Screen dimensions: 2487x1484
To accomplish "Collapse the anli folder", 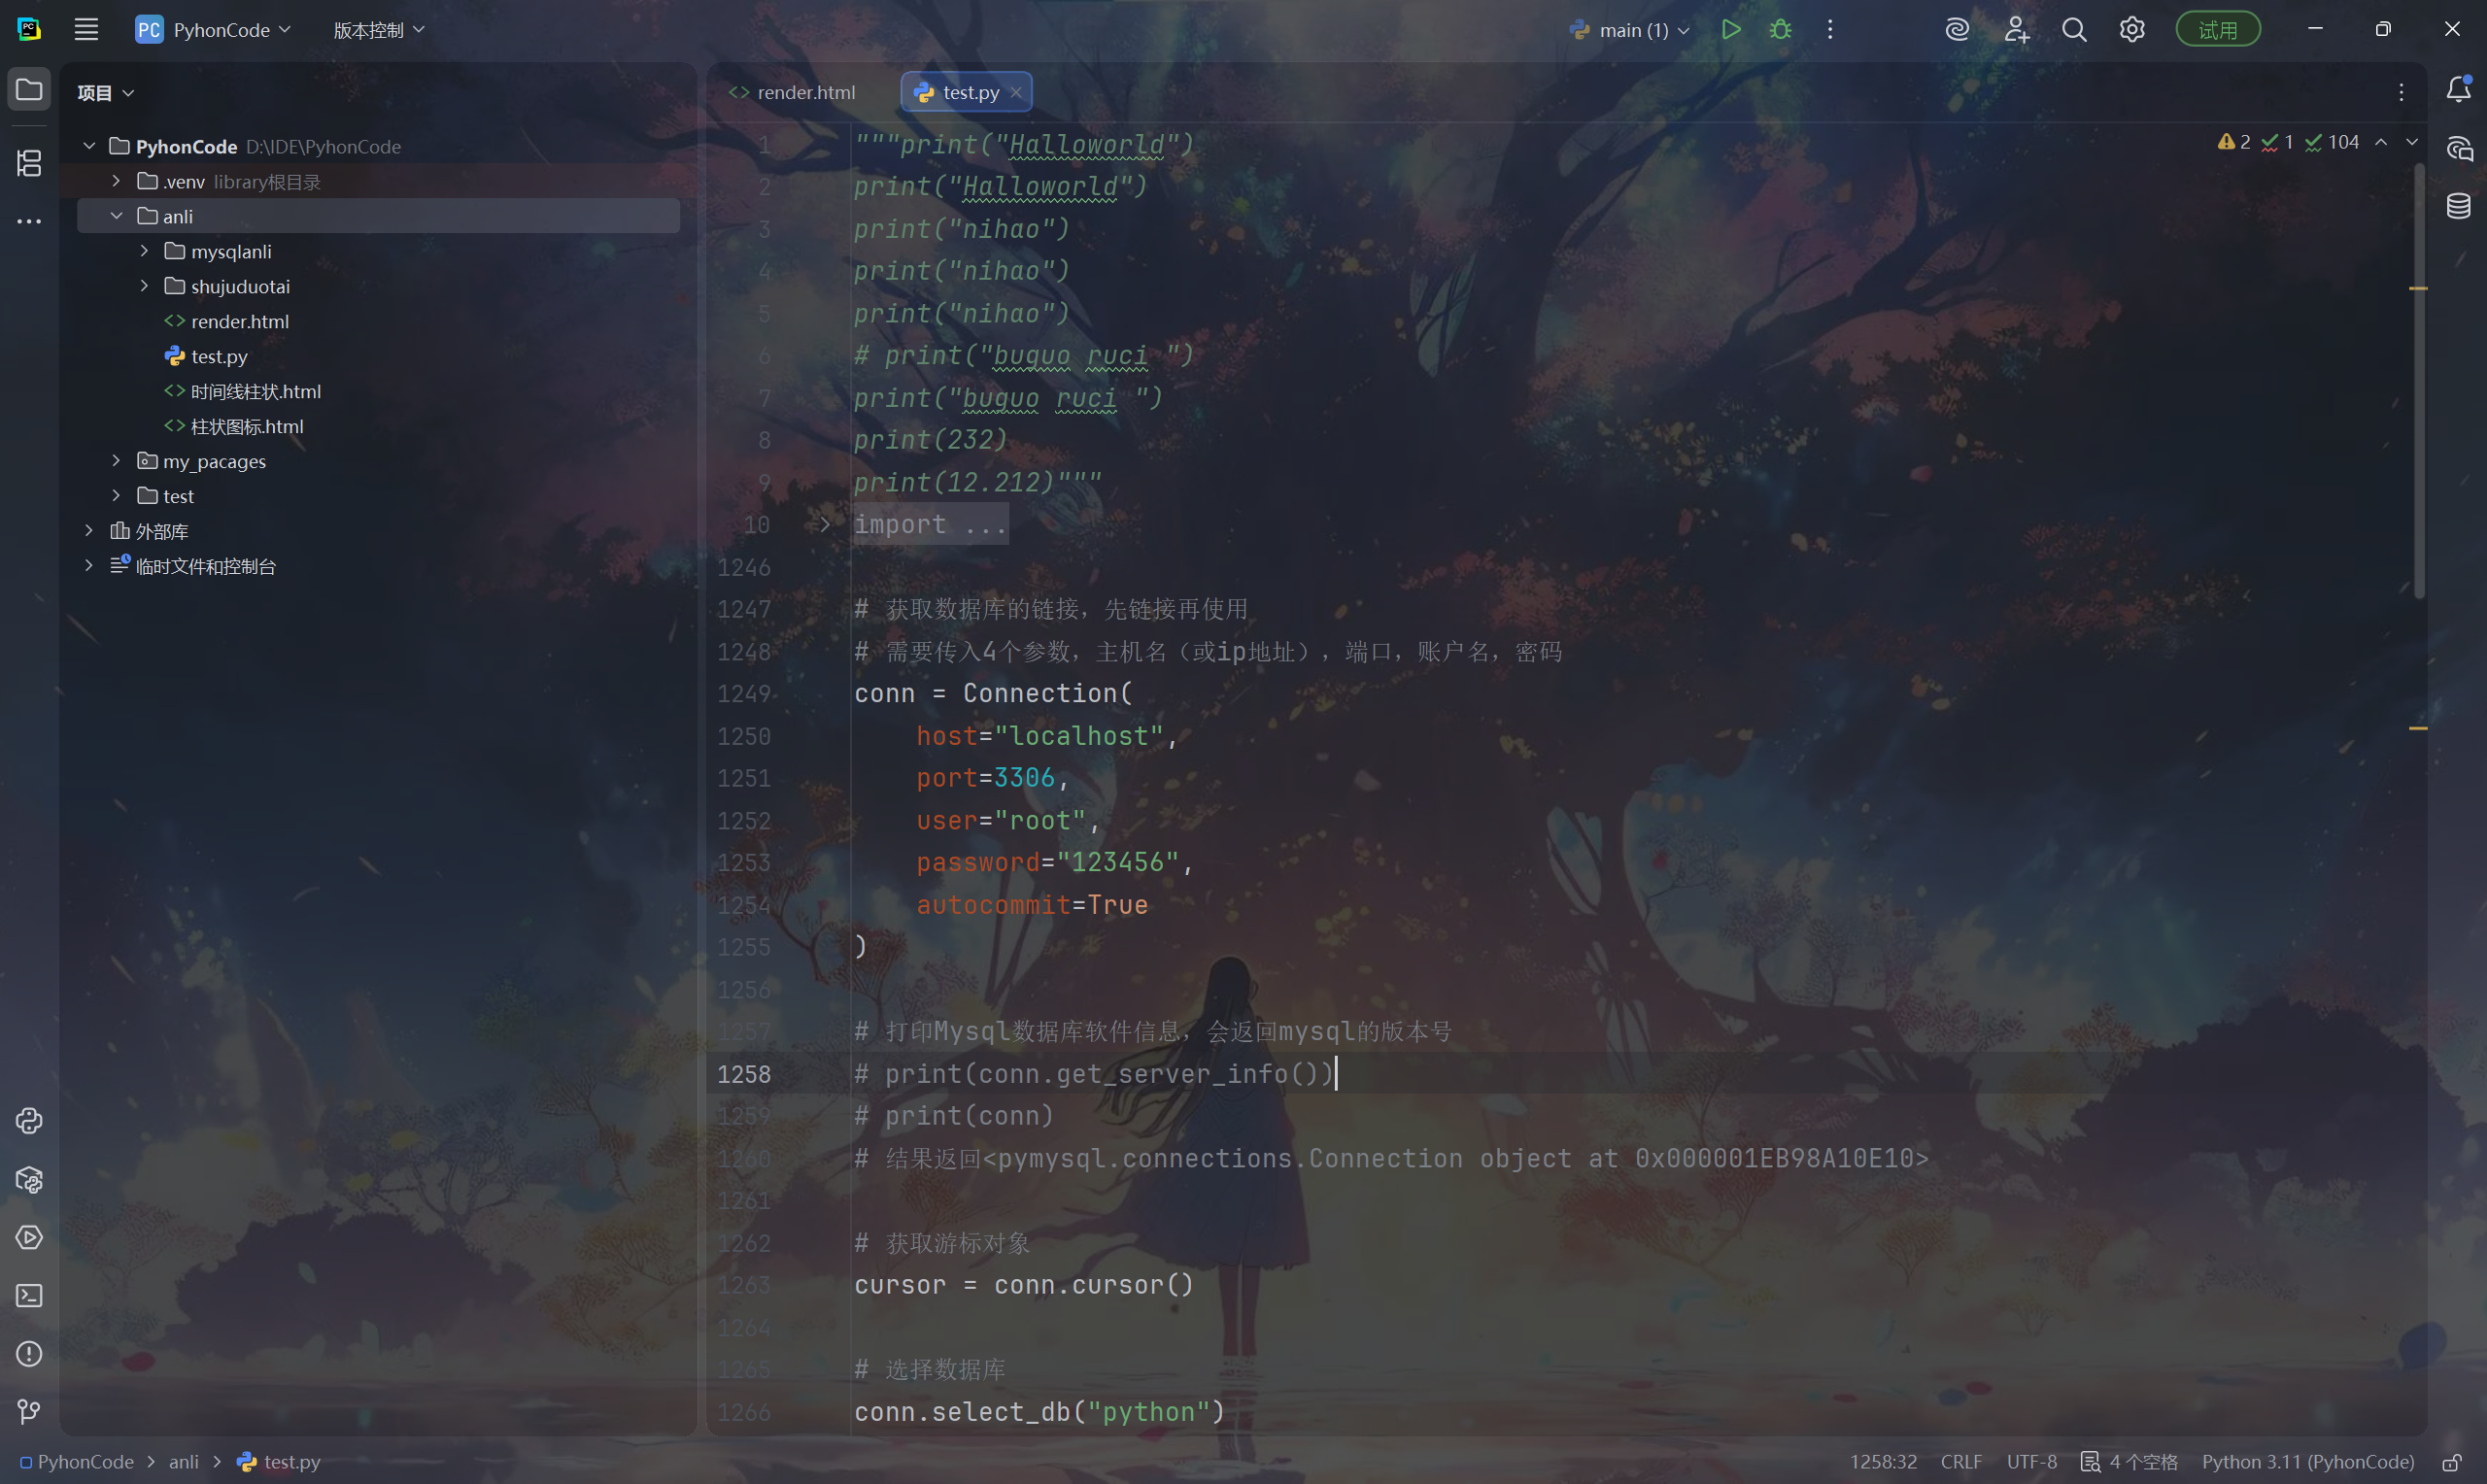I will [x=116, y=216].
